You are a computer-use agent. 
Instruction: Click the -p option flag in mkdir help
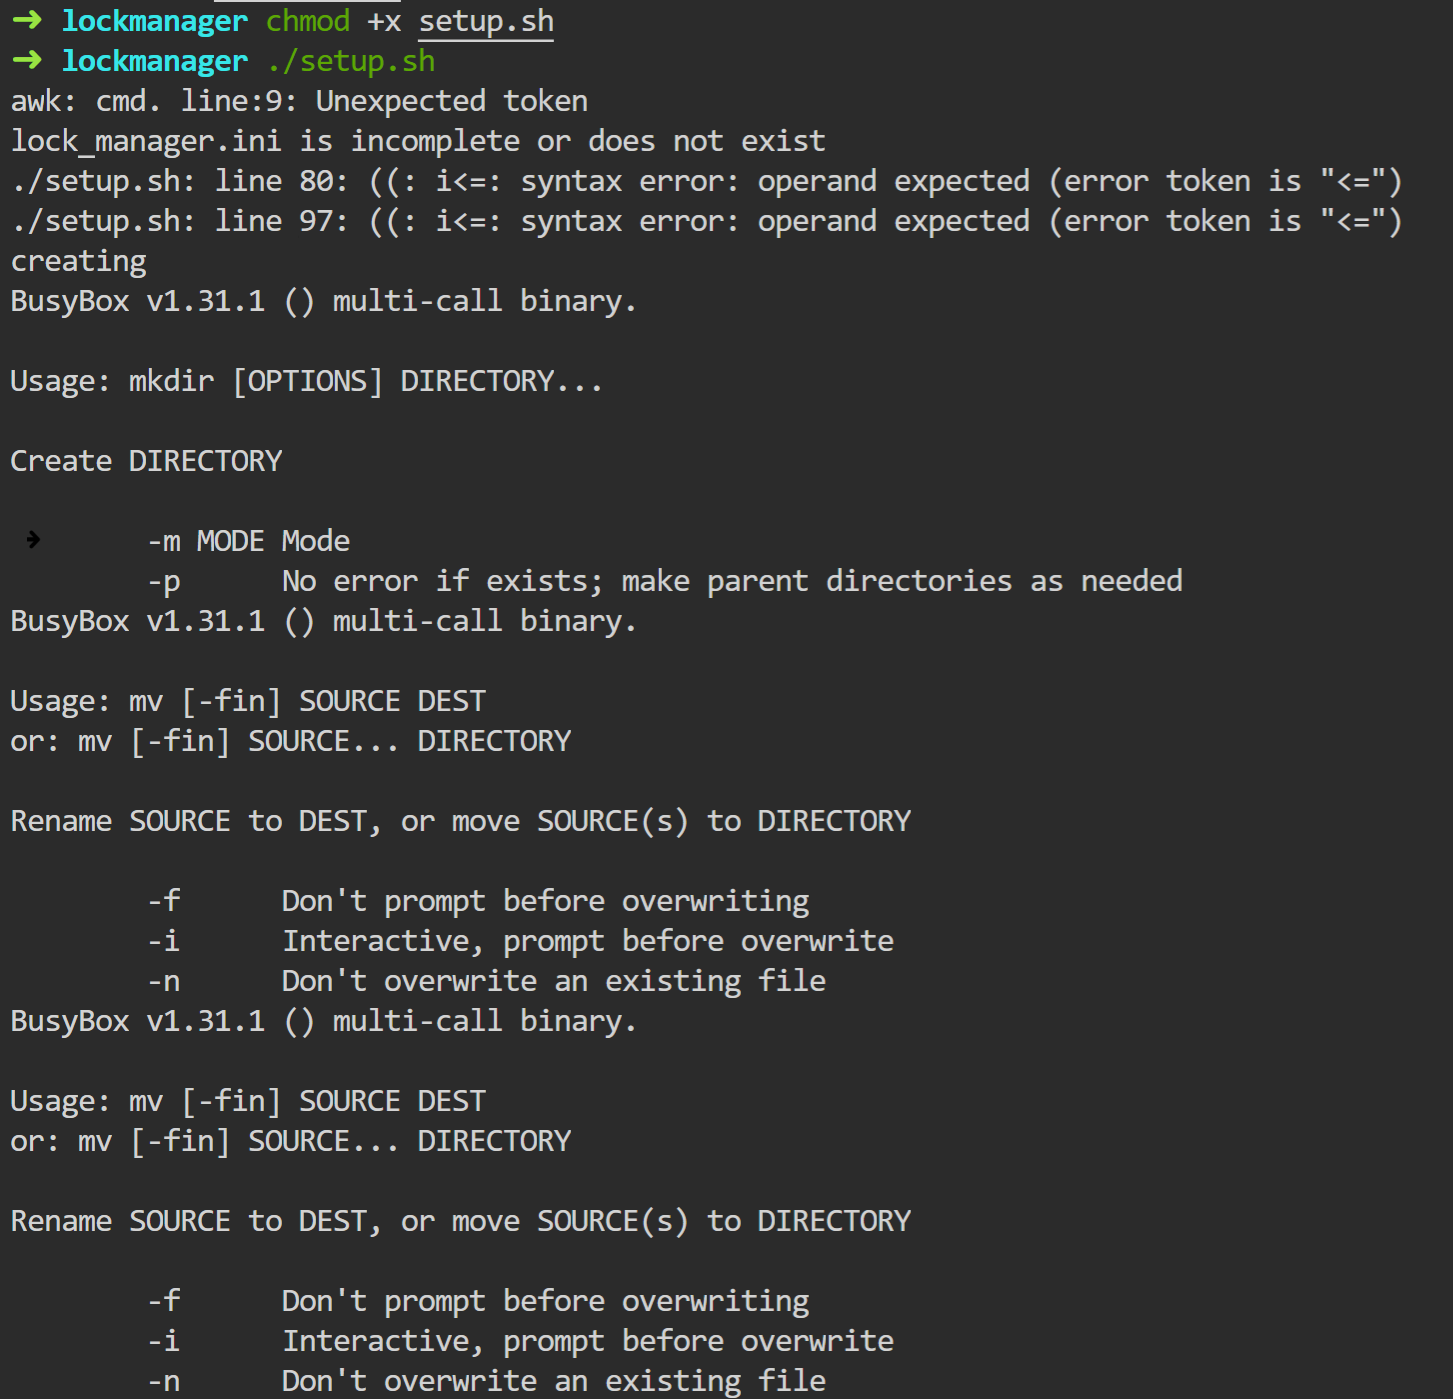(x=164, y=581)
